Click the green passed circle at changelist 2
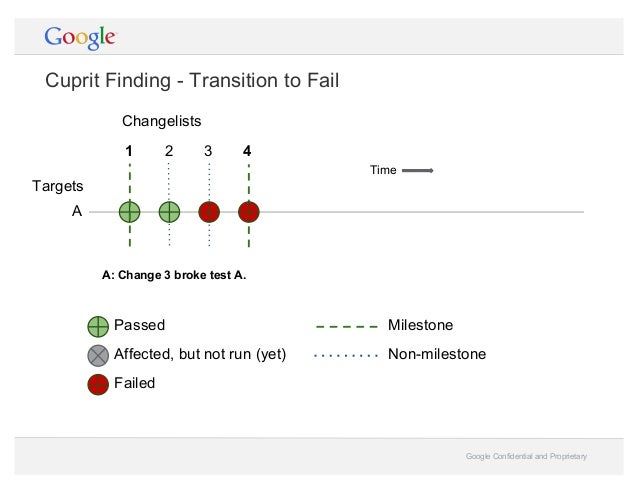Screen dimensions: 638x493 [169, 212]
